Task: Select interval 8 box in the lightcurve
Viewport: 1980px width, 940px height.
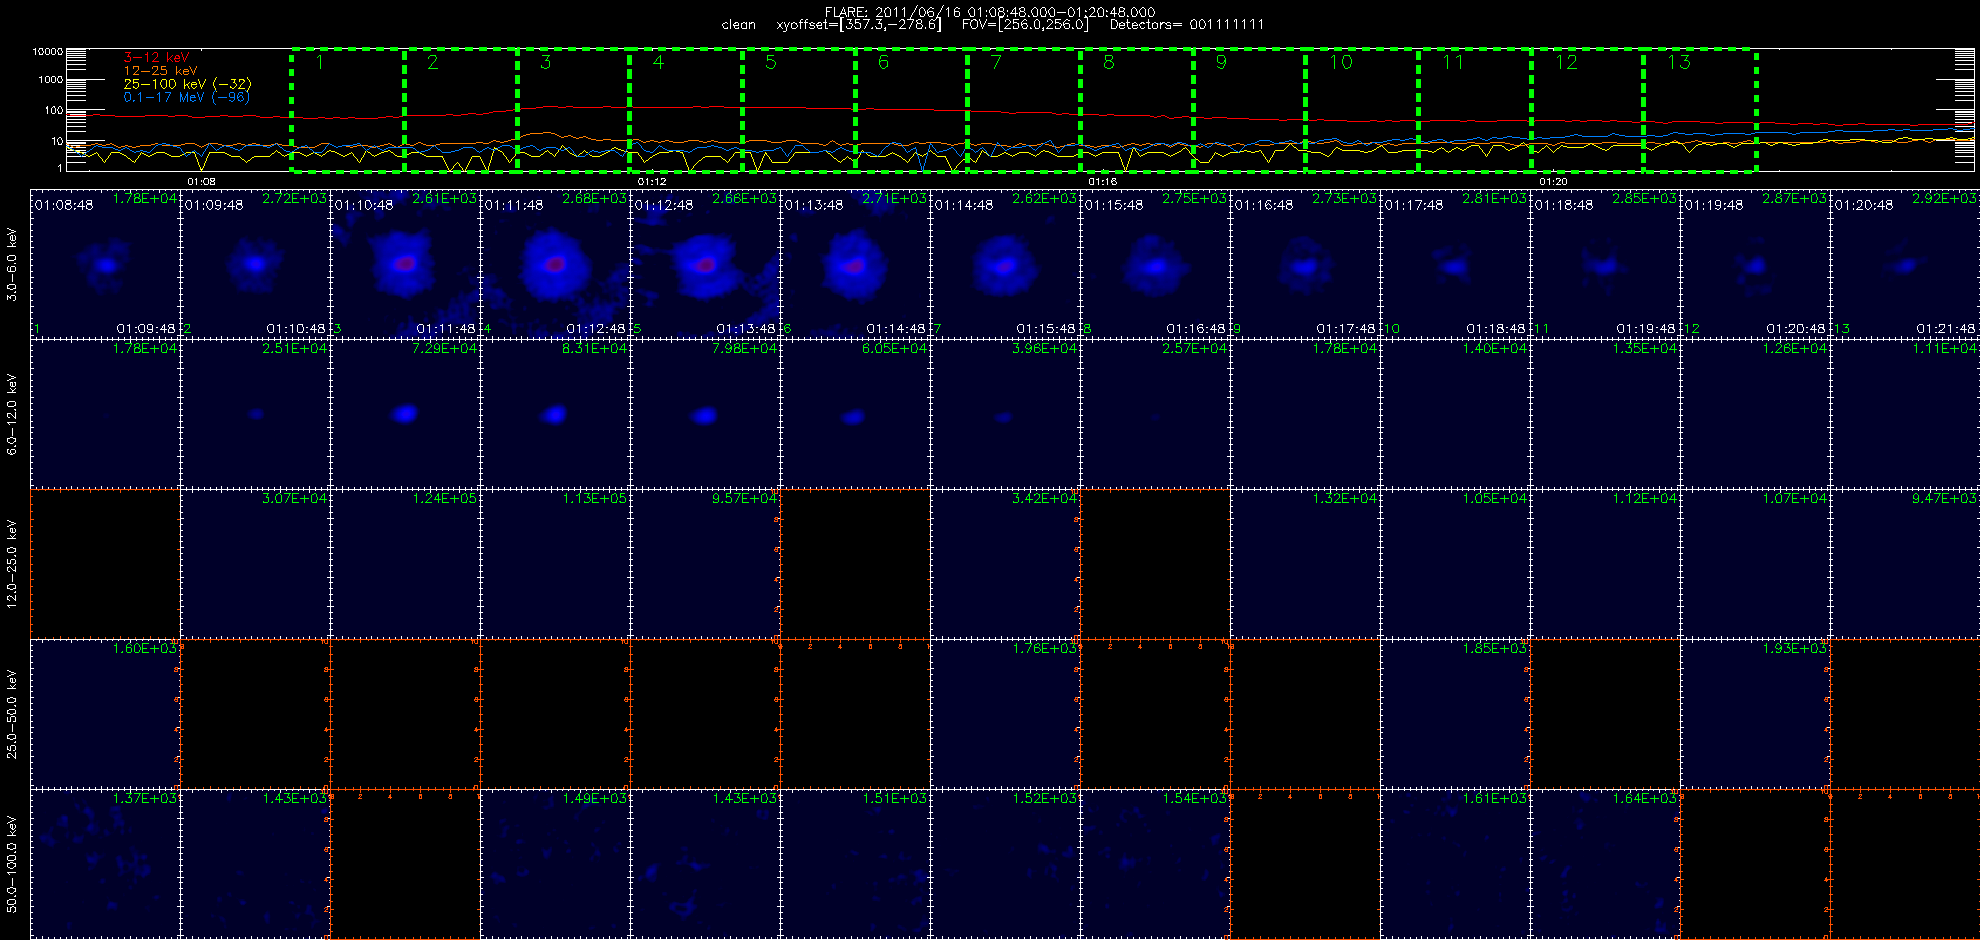Action: click(x=1137, y=110)
